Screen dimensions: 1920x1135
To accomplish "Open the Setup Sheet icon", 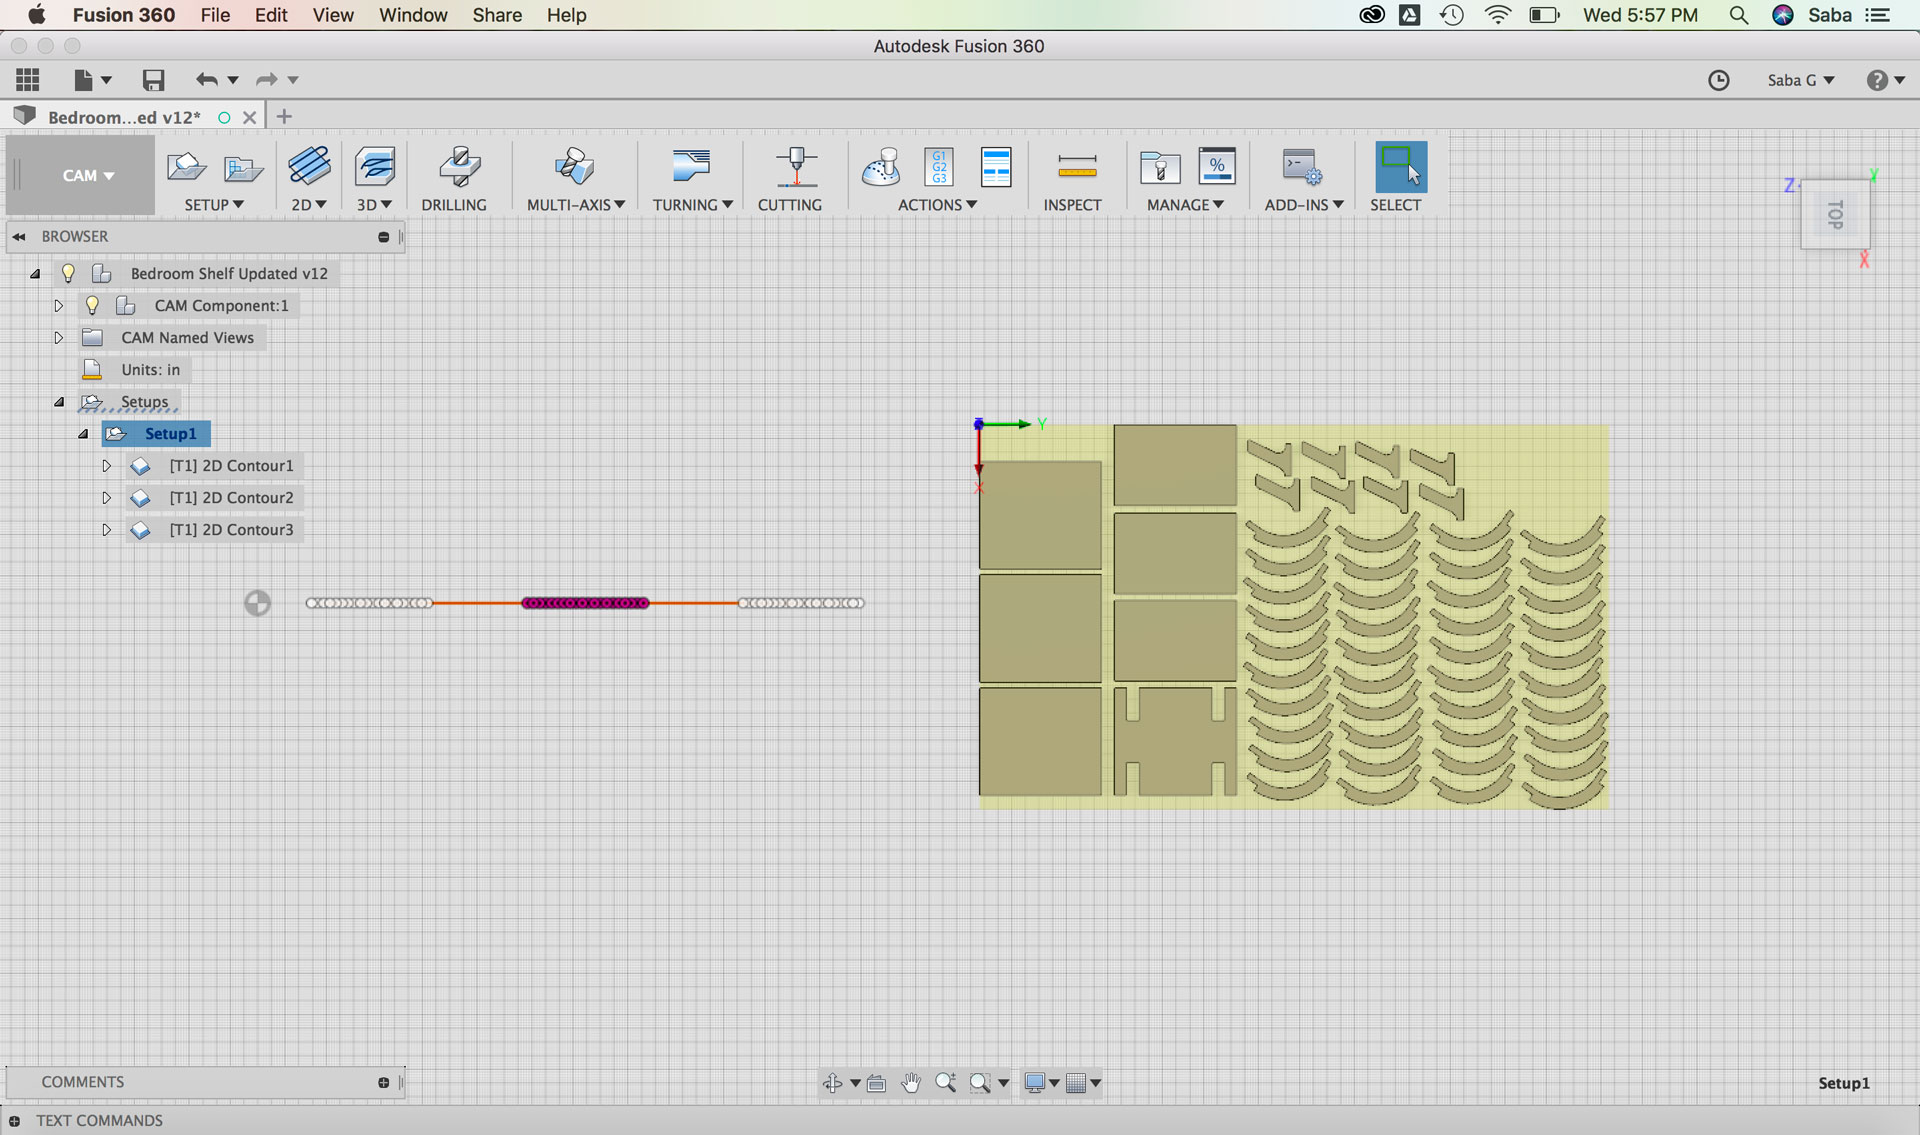I will click(996, 168).
